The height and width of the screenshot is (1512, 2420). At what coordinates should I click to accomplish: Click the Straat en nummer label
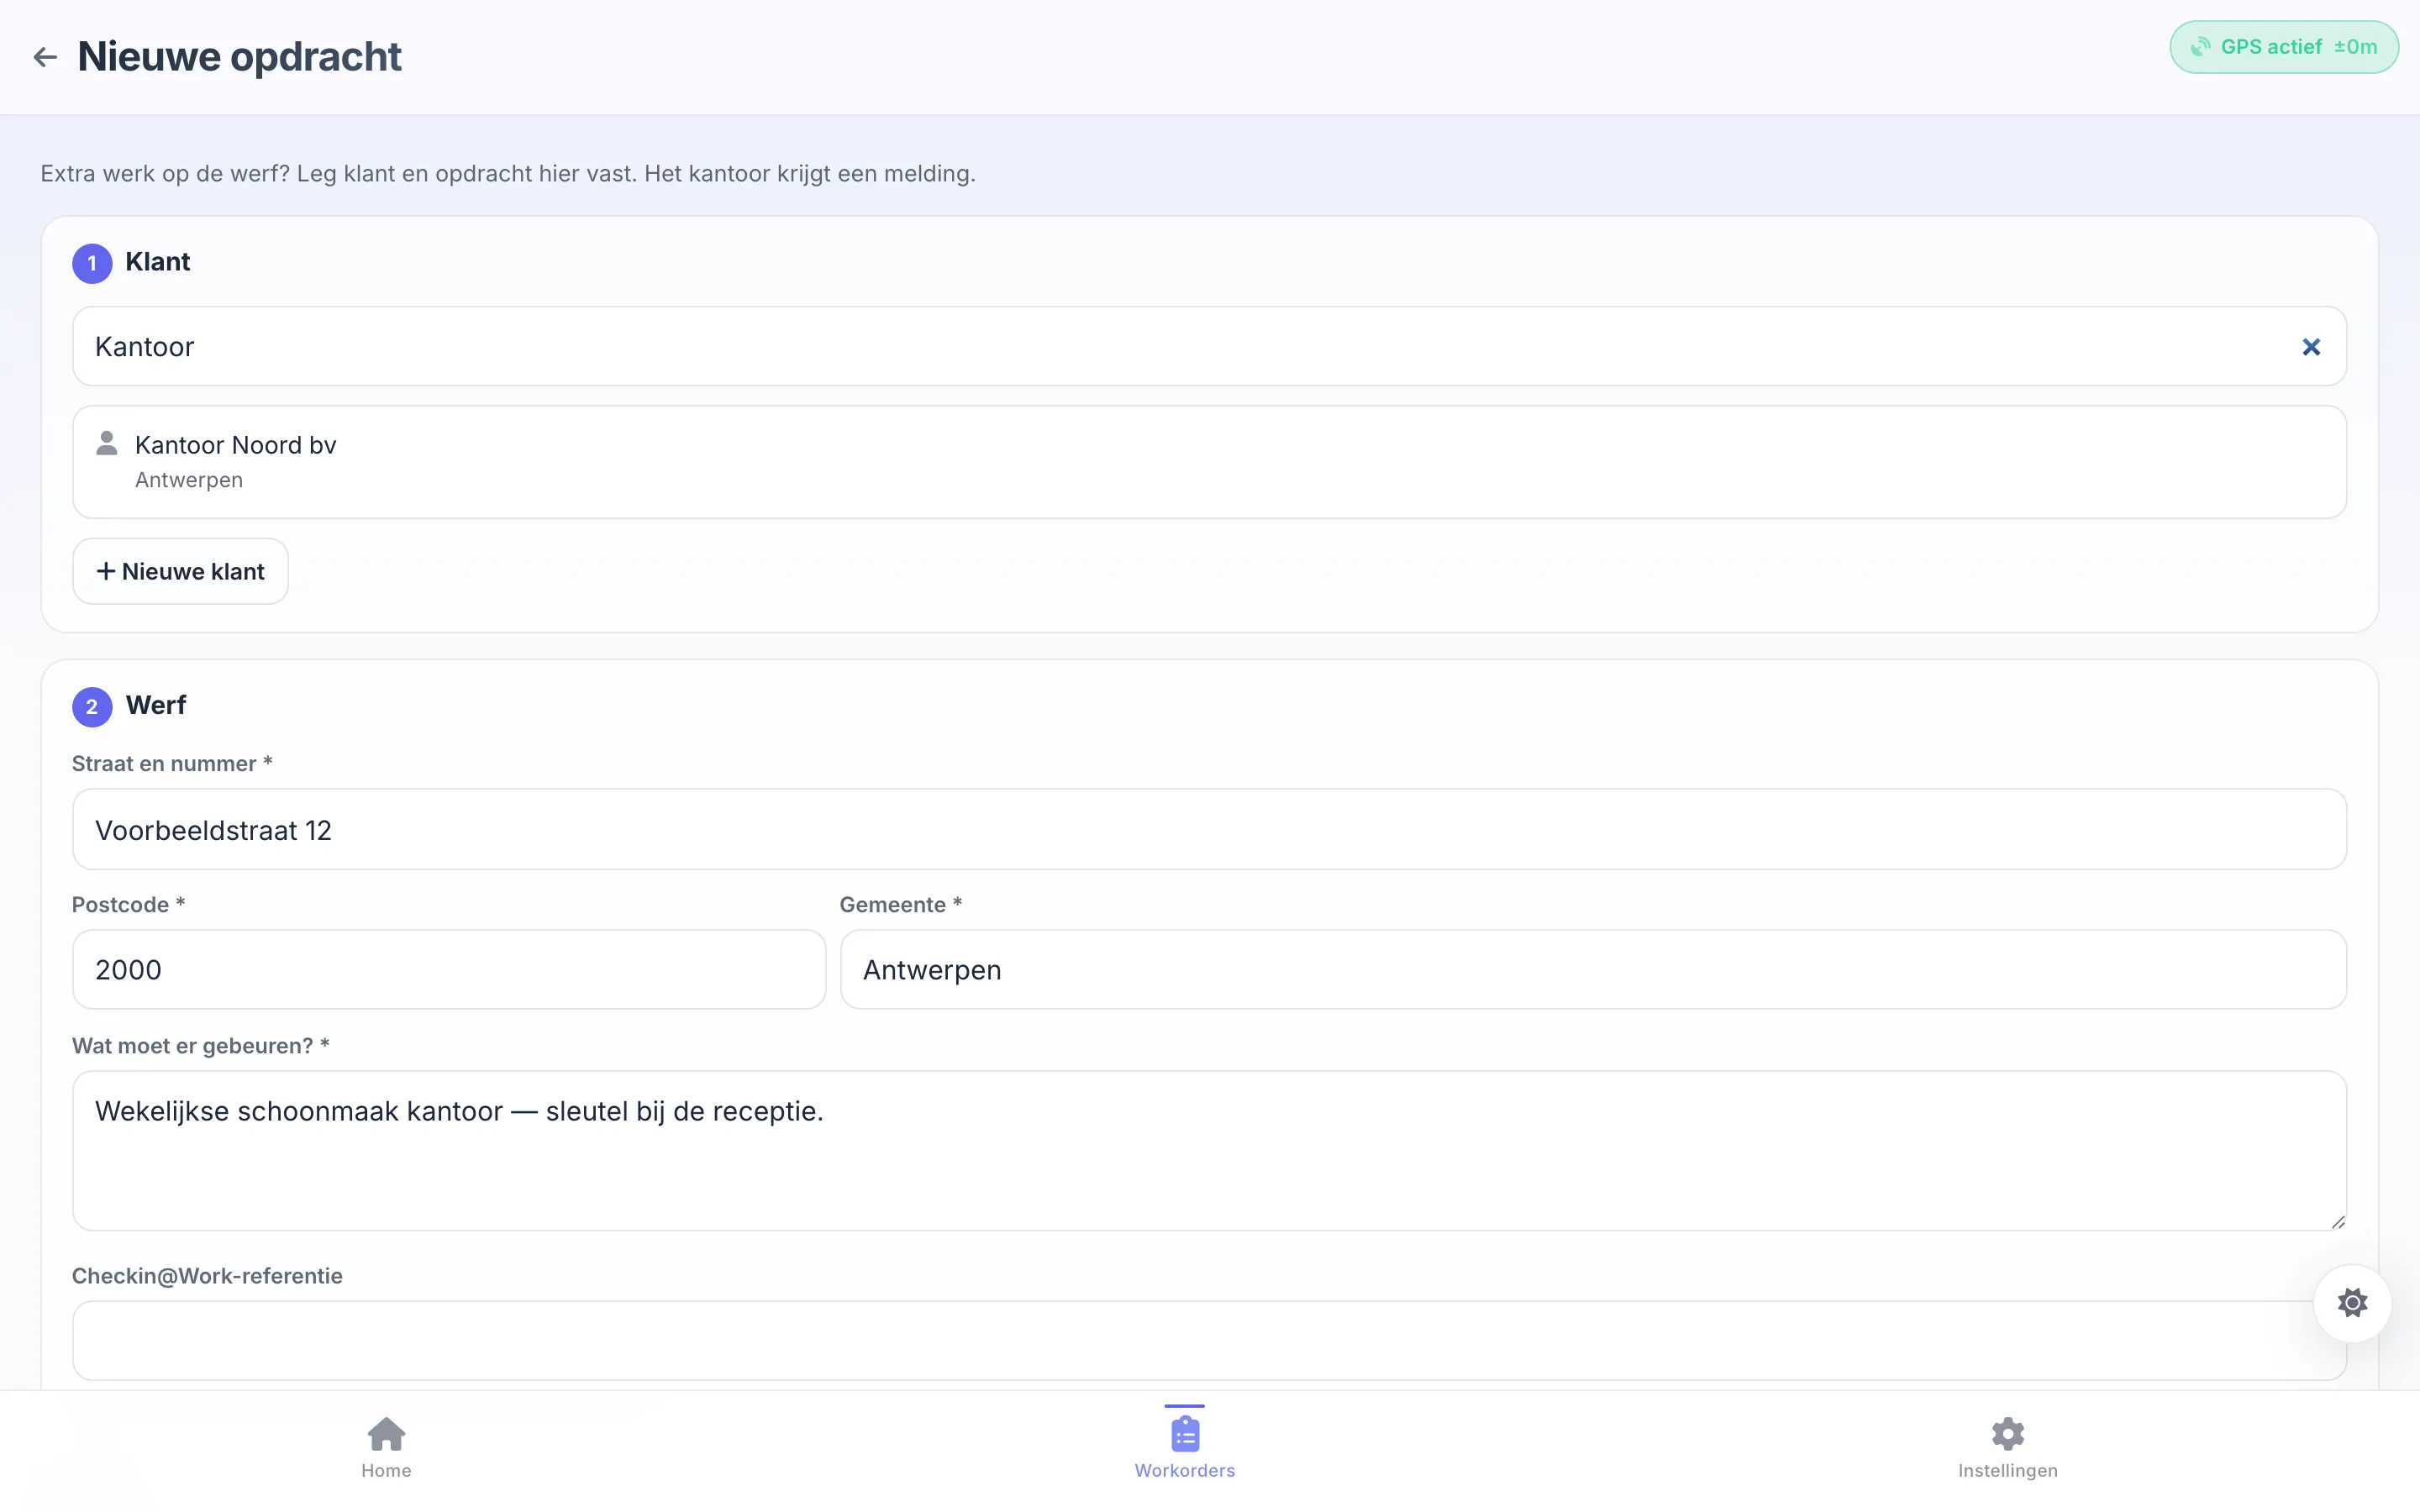tap(172, 764)
